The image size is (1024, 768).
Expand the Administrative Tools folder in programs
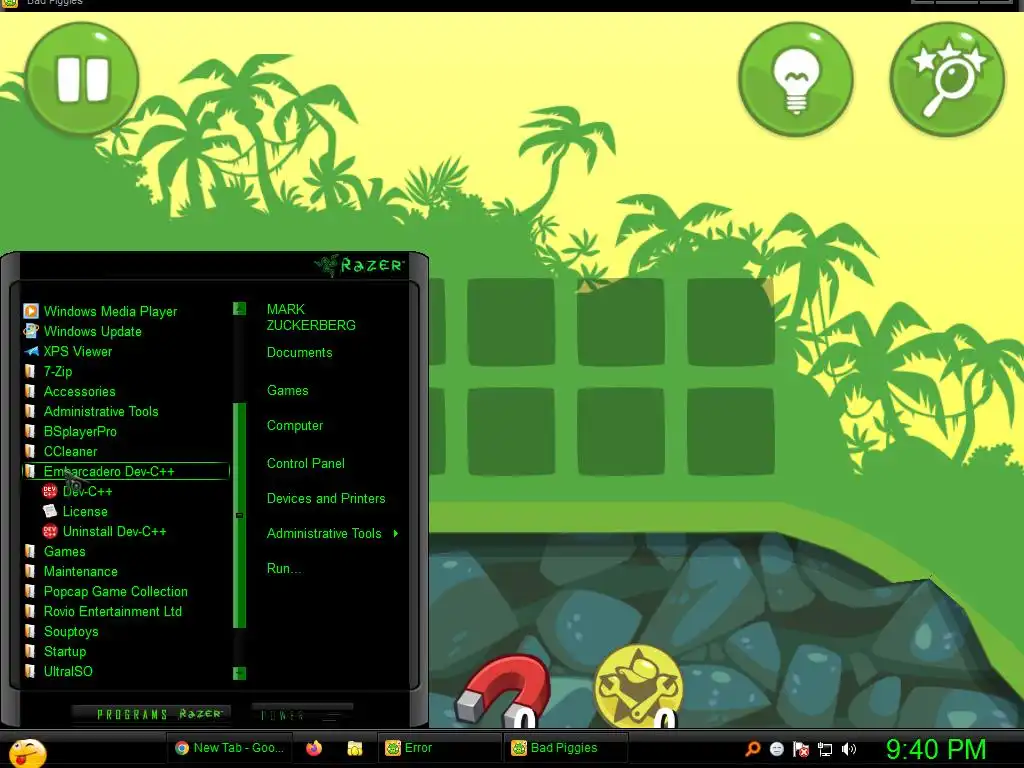[x=101, y=411]
